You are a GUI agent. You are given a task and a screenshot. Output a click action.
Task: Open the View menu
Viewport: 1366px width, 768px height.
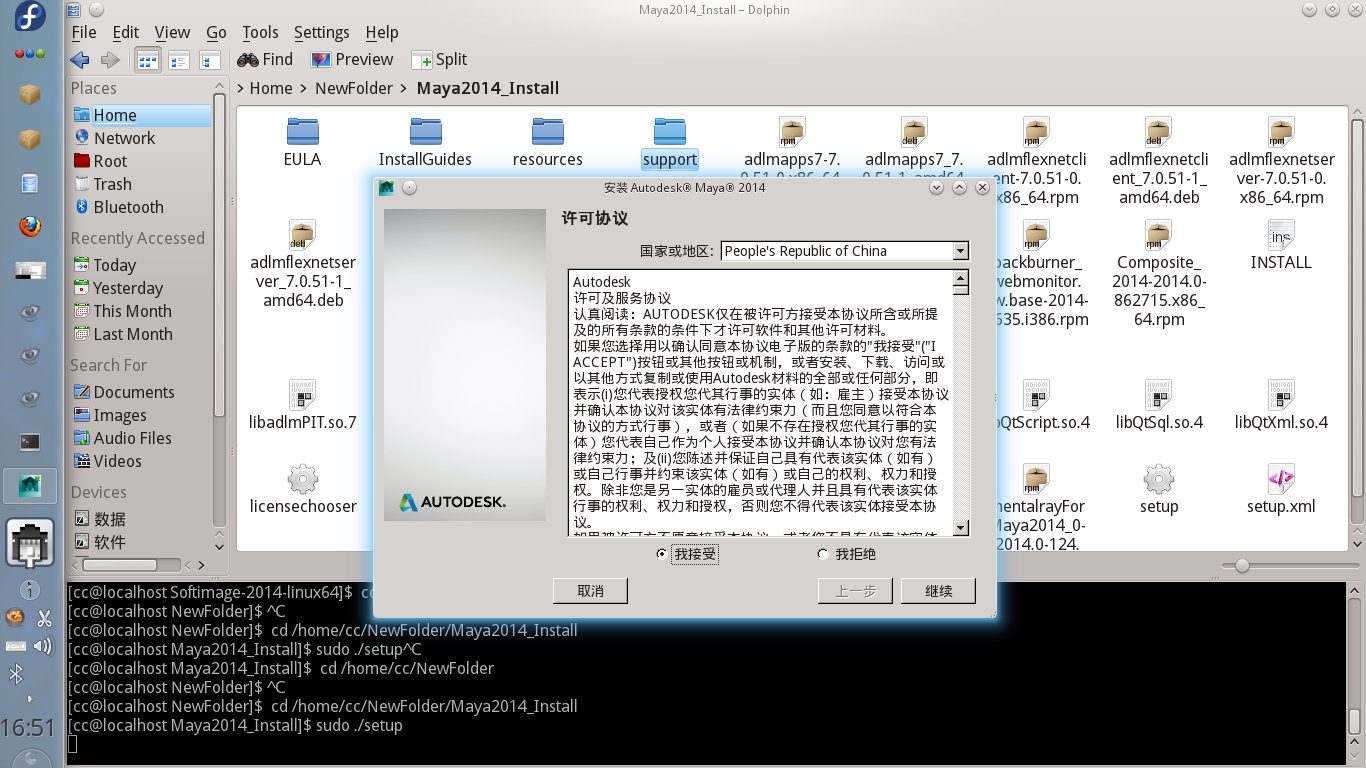(172, 32)
